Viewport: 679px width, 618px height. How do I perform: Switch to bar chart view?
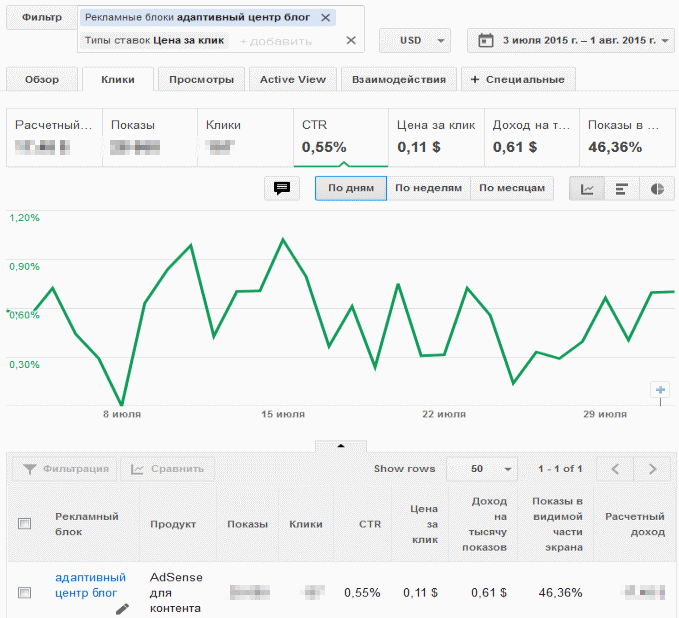pos(621,188)
